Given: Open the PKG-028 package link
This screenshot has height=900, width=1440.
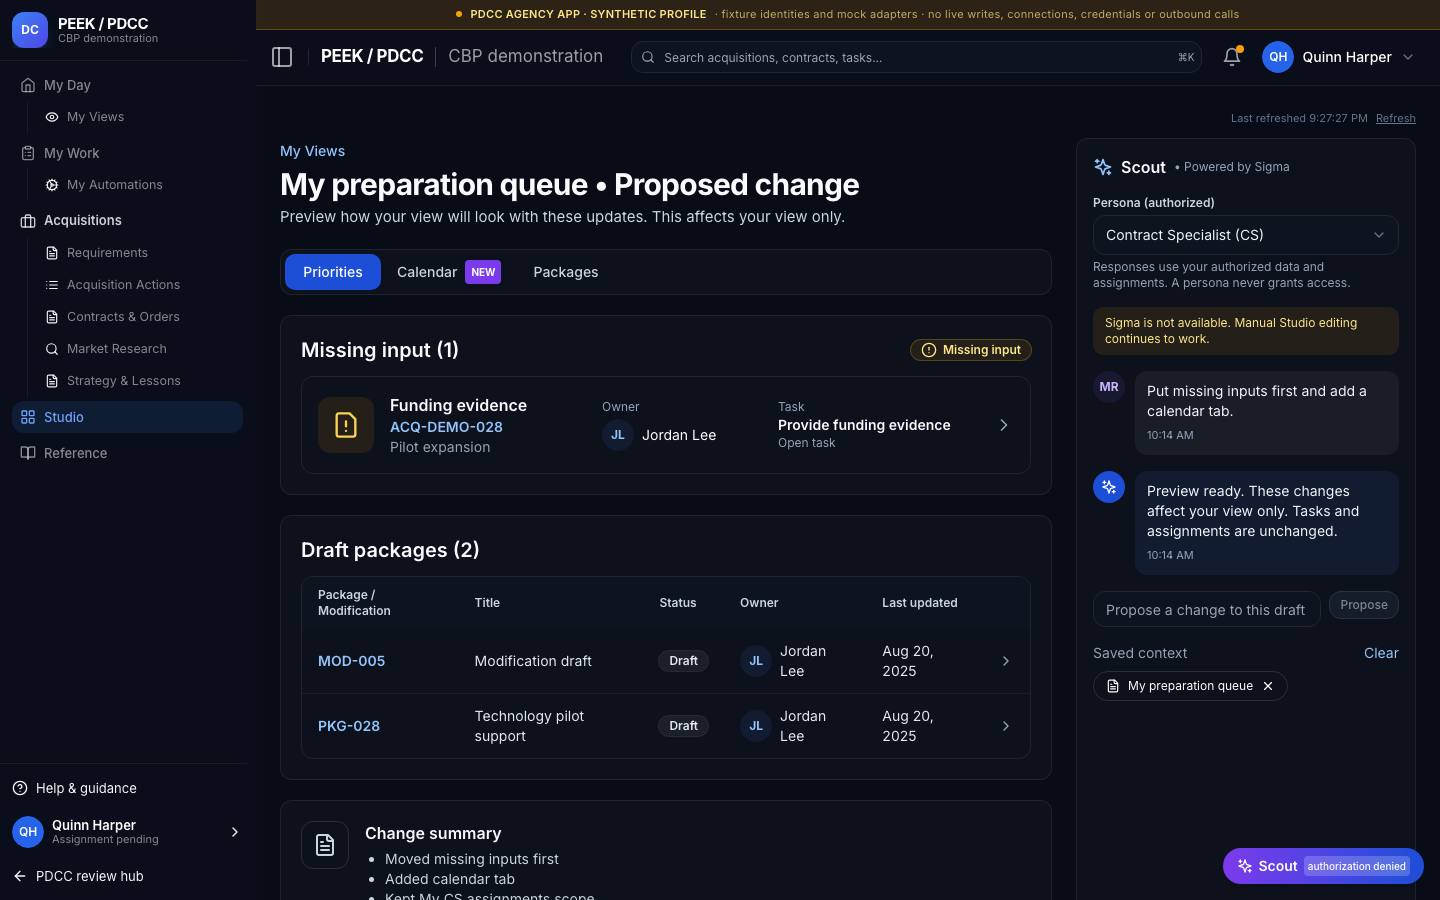Looking at the screenshot, I should 349,726.
